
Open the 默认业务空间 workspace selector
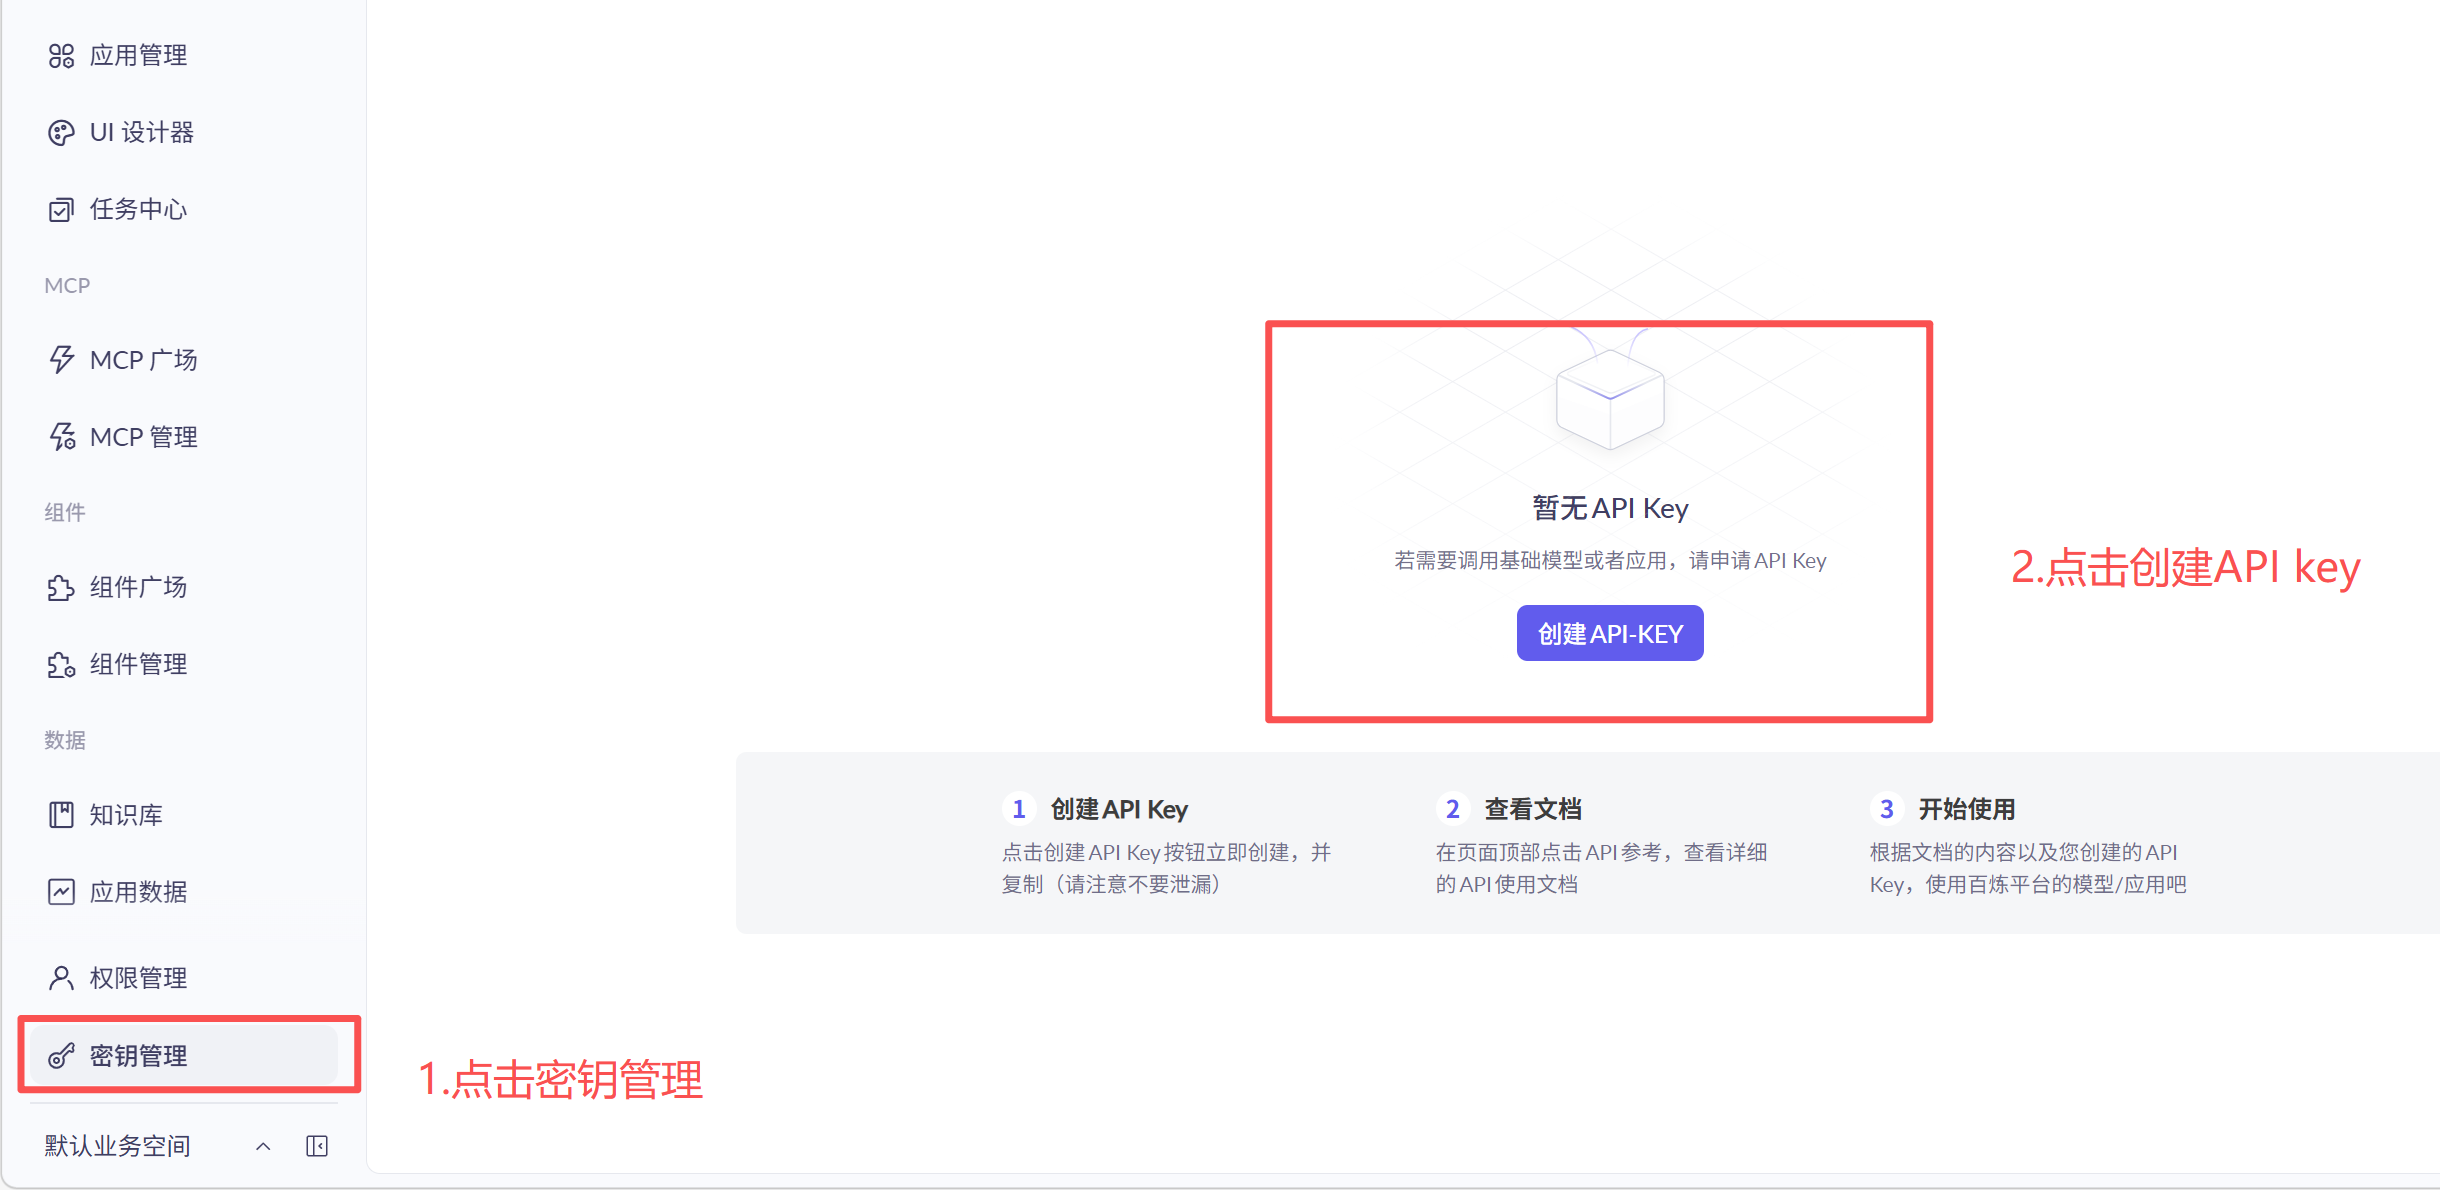pos(118,1146)
